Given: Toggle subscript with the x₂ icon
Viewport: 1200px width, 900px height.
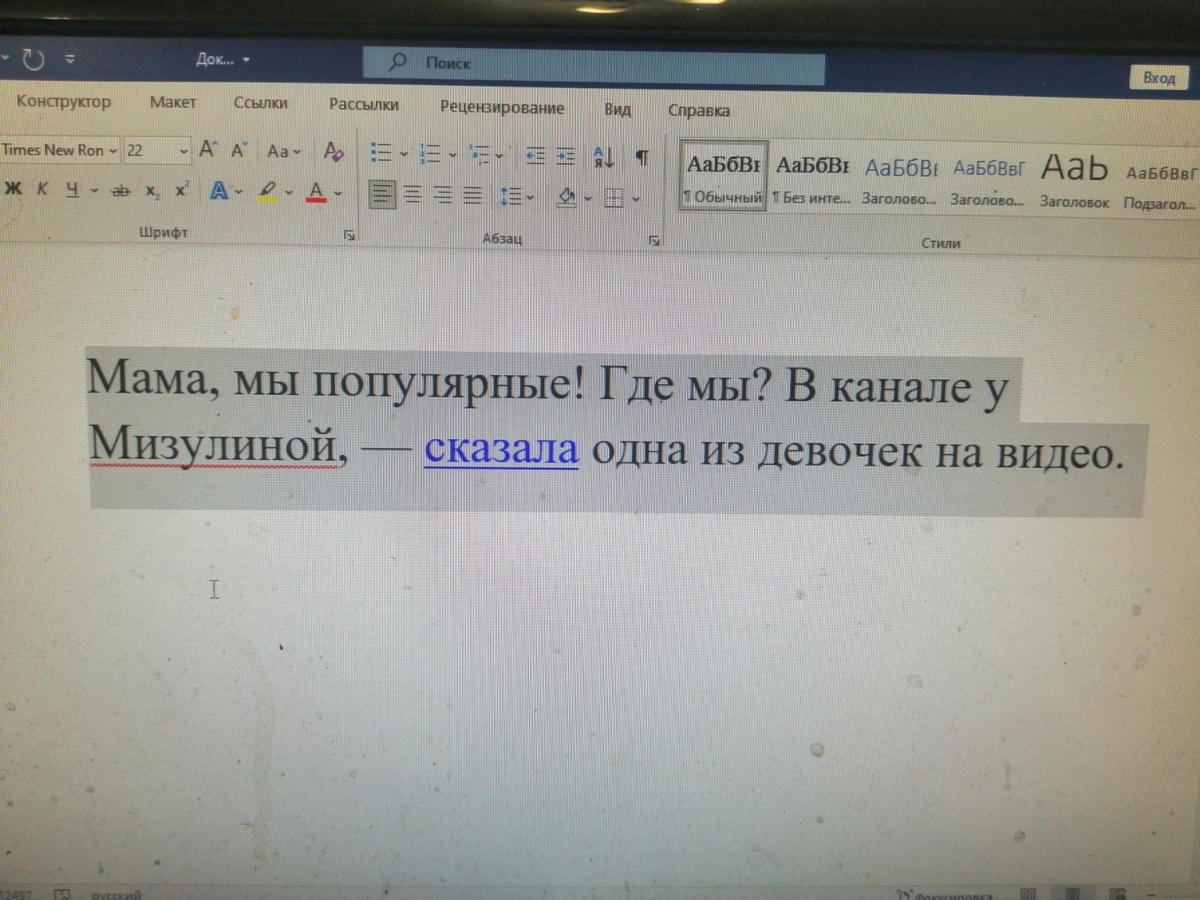Looking at the screenshot, I should [x=153, y=191].
